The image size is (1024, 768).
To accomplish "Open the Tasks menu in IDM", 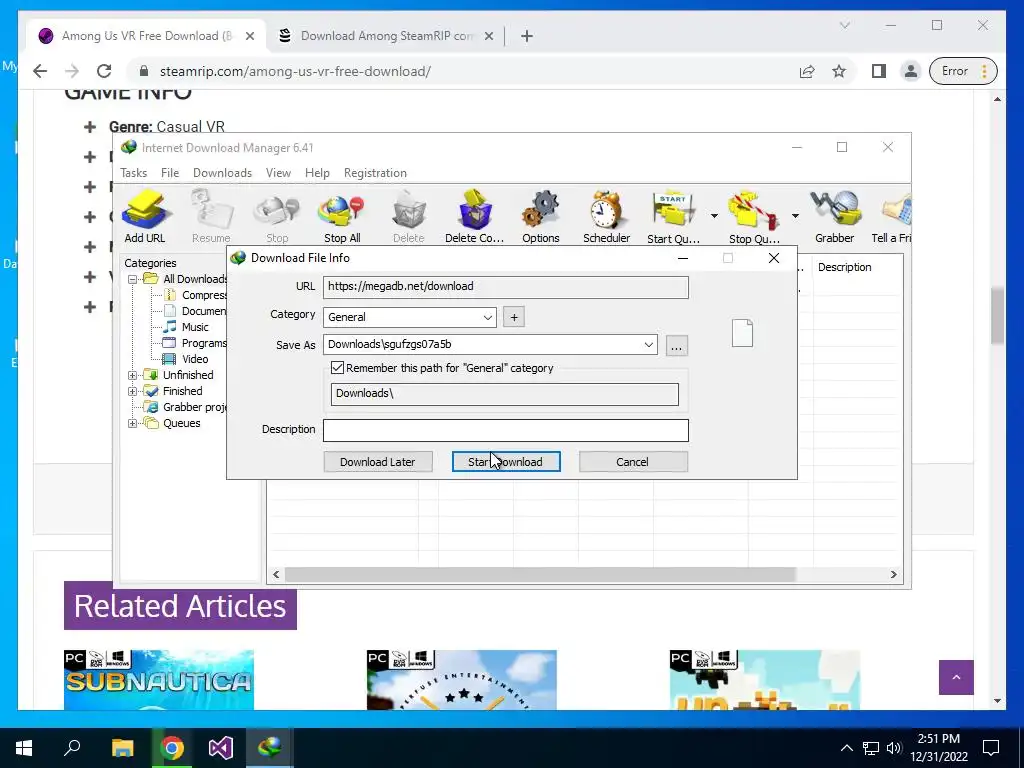I will tap(133, 173).
